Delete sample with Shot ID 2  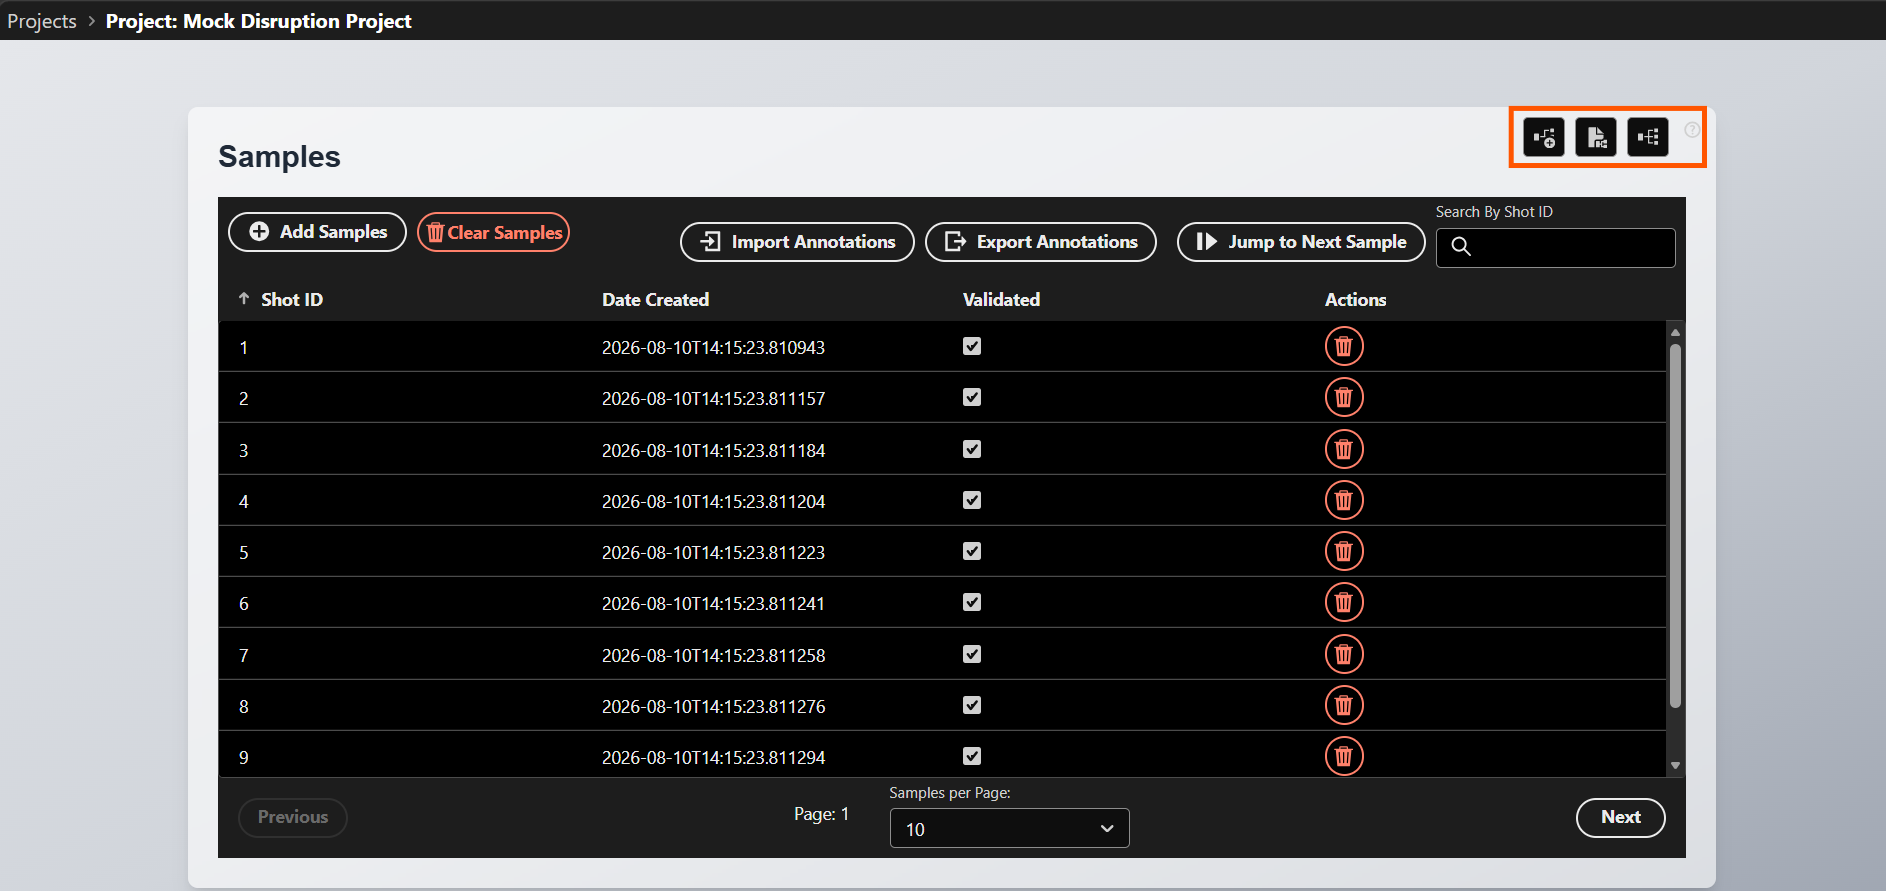coord(1344,397)
